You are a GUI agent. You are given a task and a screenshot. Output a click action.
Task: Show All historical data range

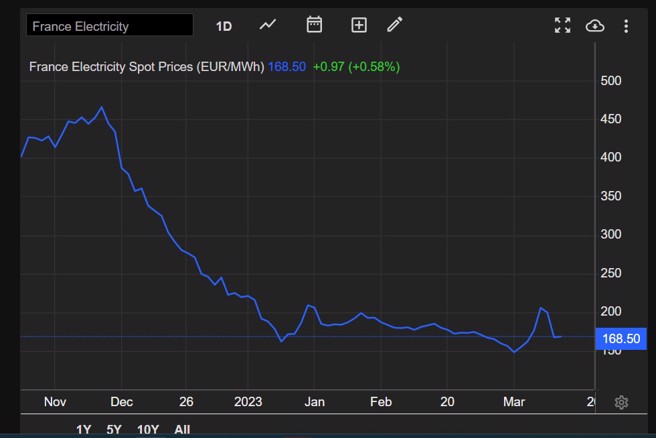pyautogui.click(x=182, y=429)
